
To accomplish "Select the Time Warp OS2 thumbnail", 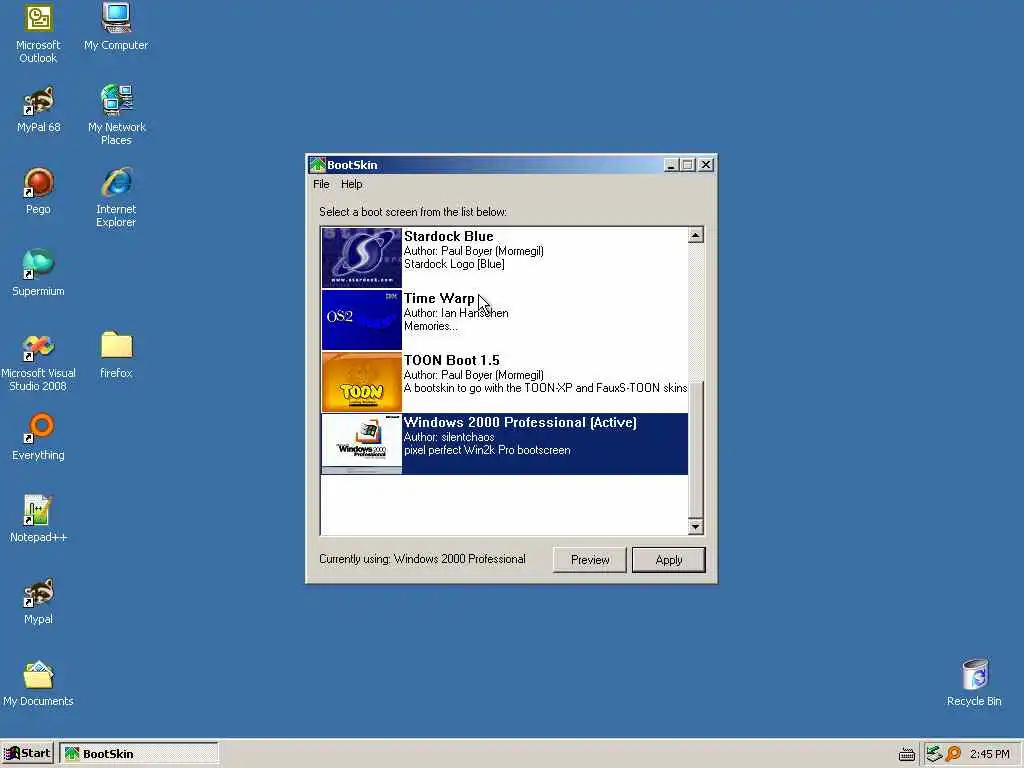I will click(362, 320).
